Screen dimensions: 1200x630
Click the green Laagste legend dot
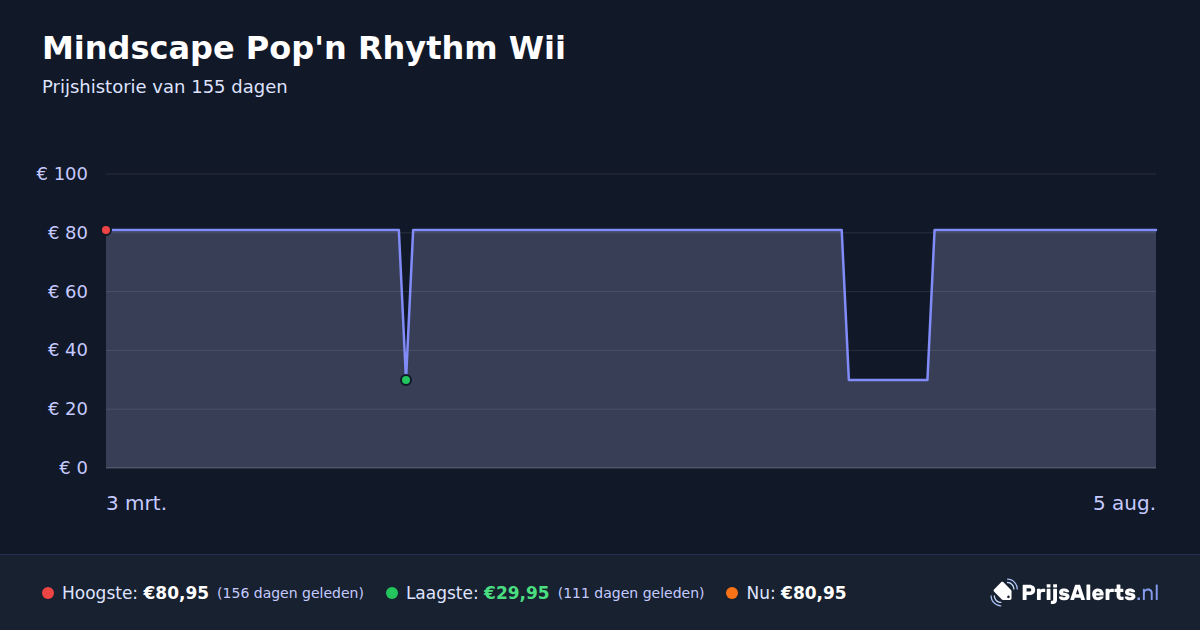coord(392,593)
